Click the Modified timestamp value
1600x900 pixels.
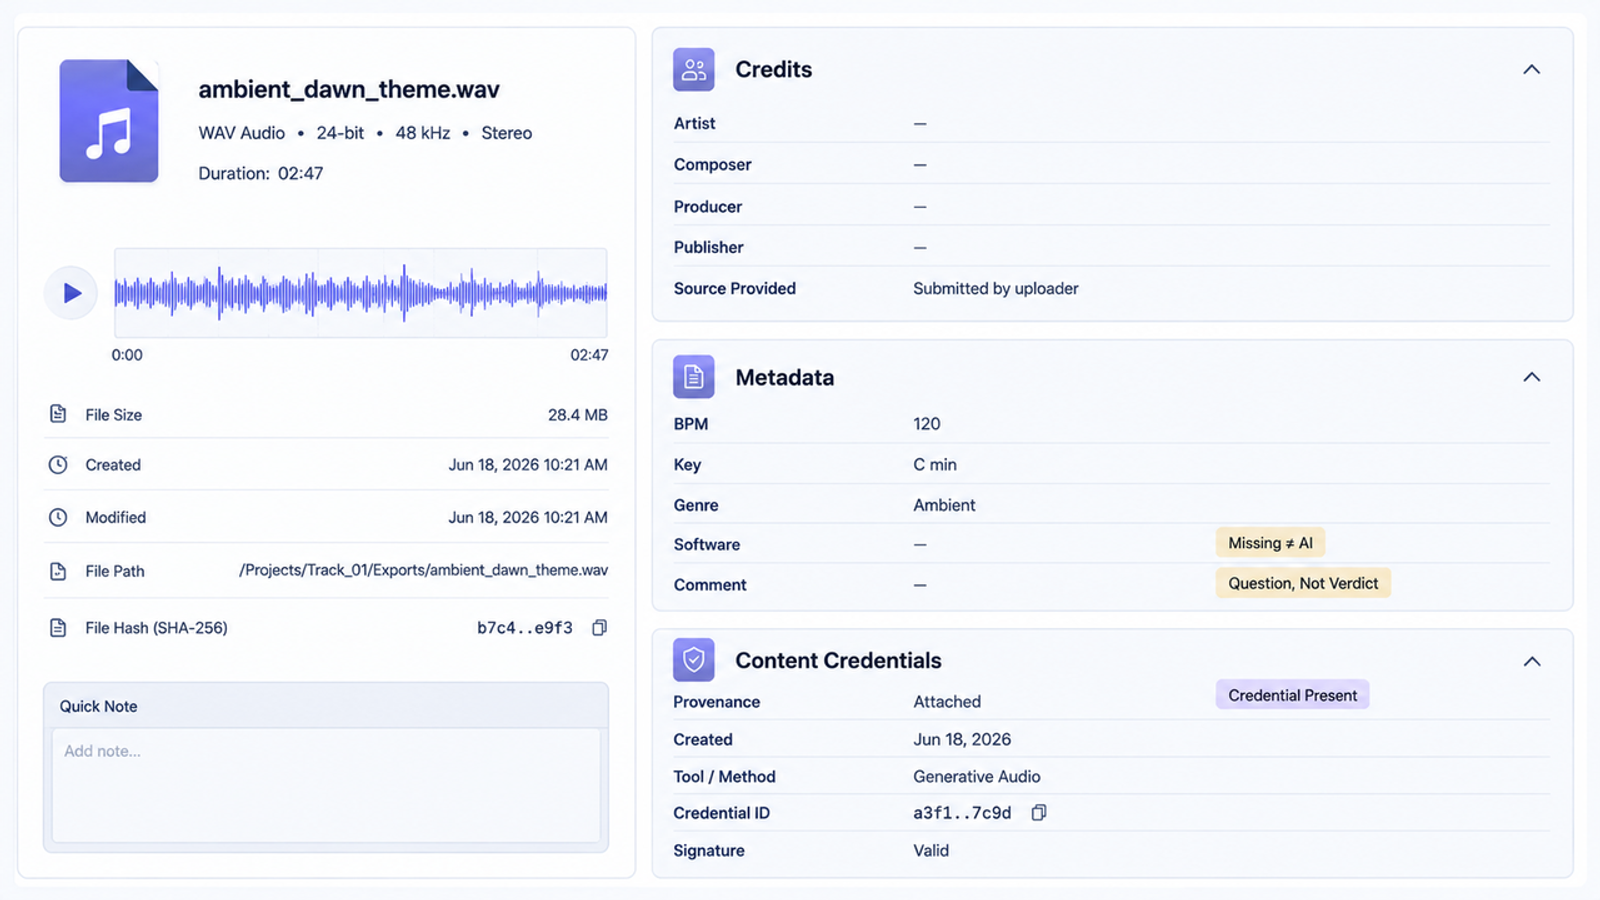(x=528, y=517)
